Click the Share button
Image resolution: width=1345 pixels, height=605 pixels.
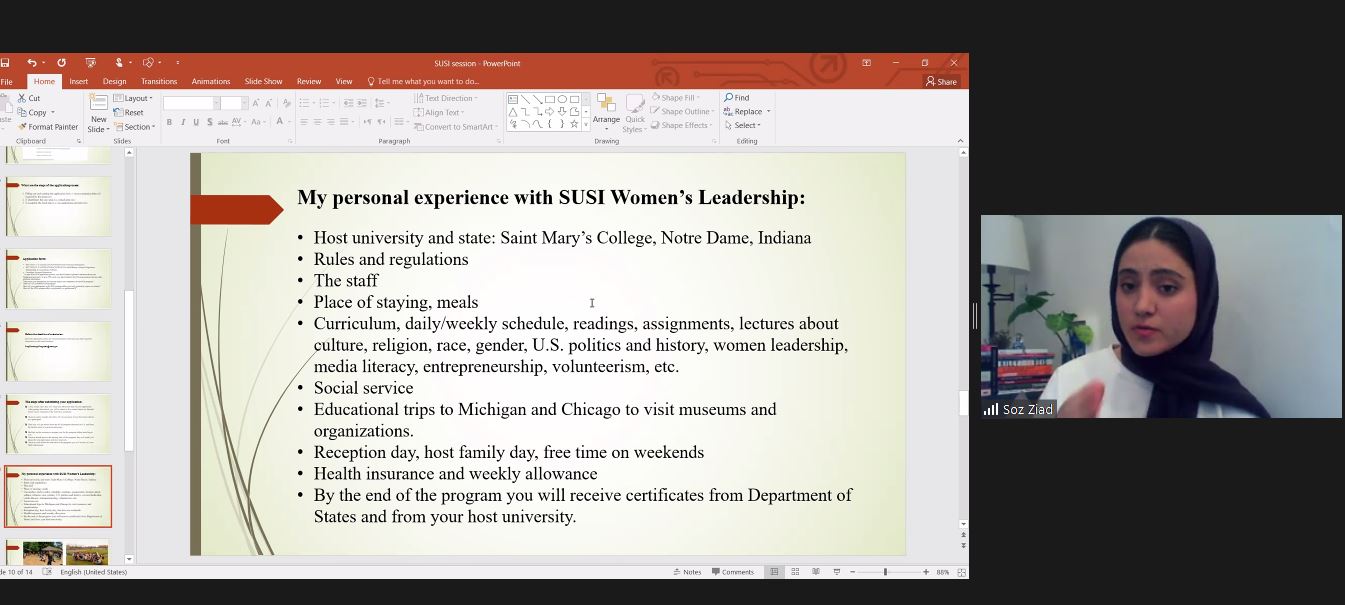point(941,82)
